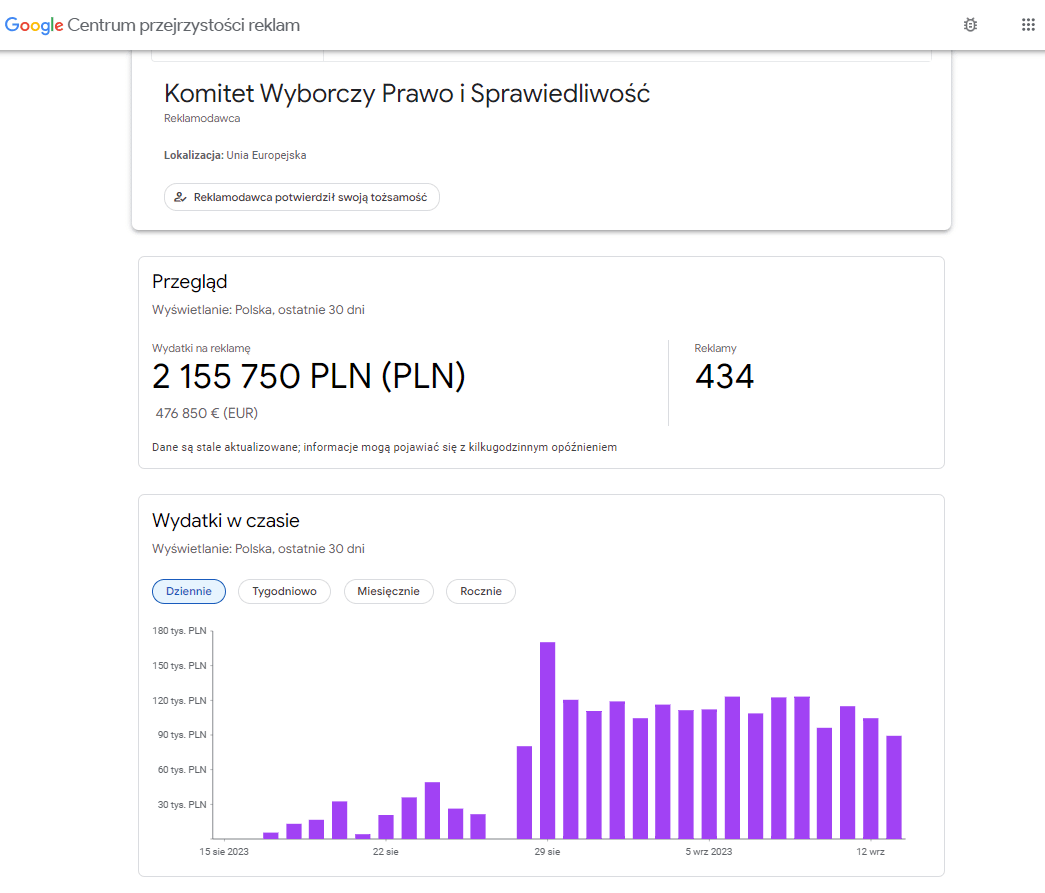This screenshot has height=893, width=1045.
Task: Select the Dziennie daily view chip
Action: [189, 591]
